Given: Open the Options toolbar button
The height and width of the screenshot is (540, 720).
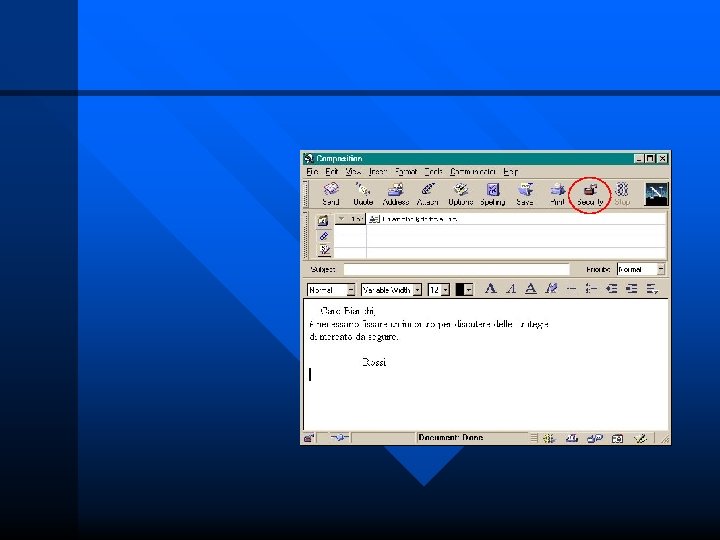Looking at the screenshot, I should (x=461, y=194).
